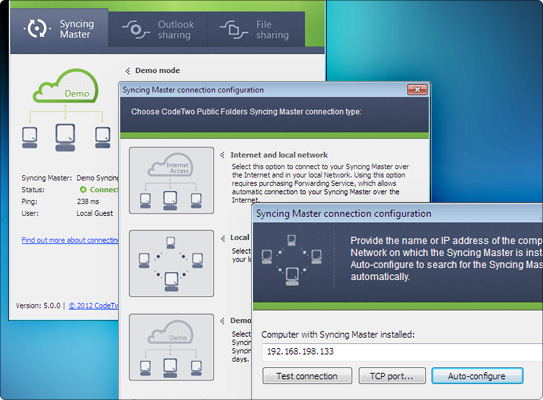The height and width of the screenshot is (400, 543).
Task: Click the Syncing Master sync arrows icon
Action: tap(37, 29)
